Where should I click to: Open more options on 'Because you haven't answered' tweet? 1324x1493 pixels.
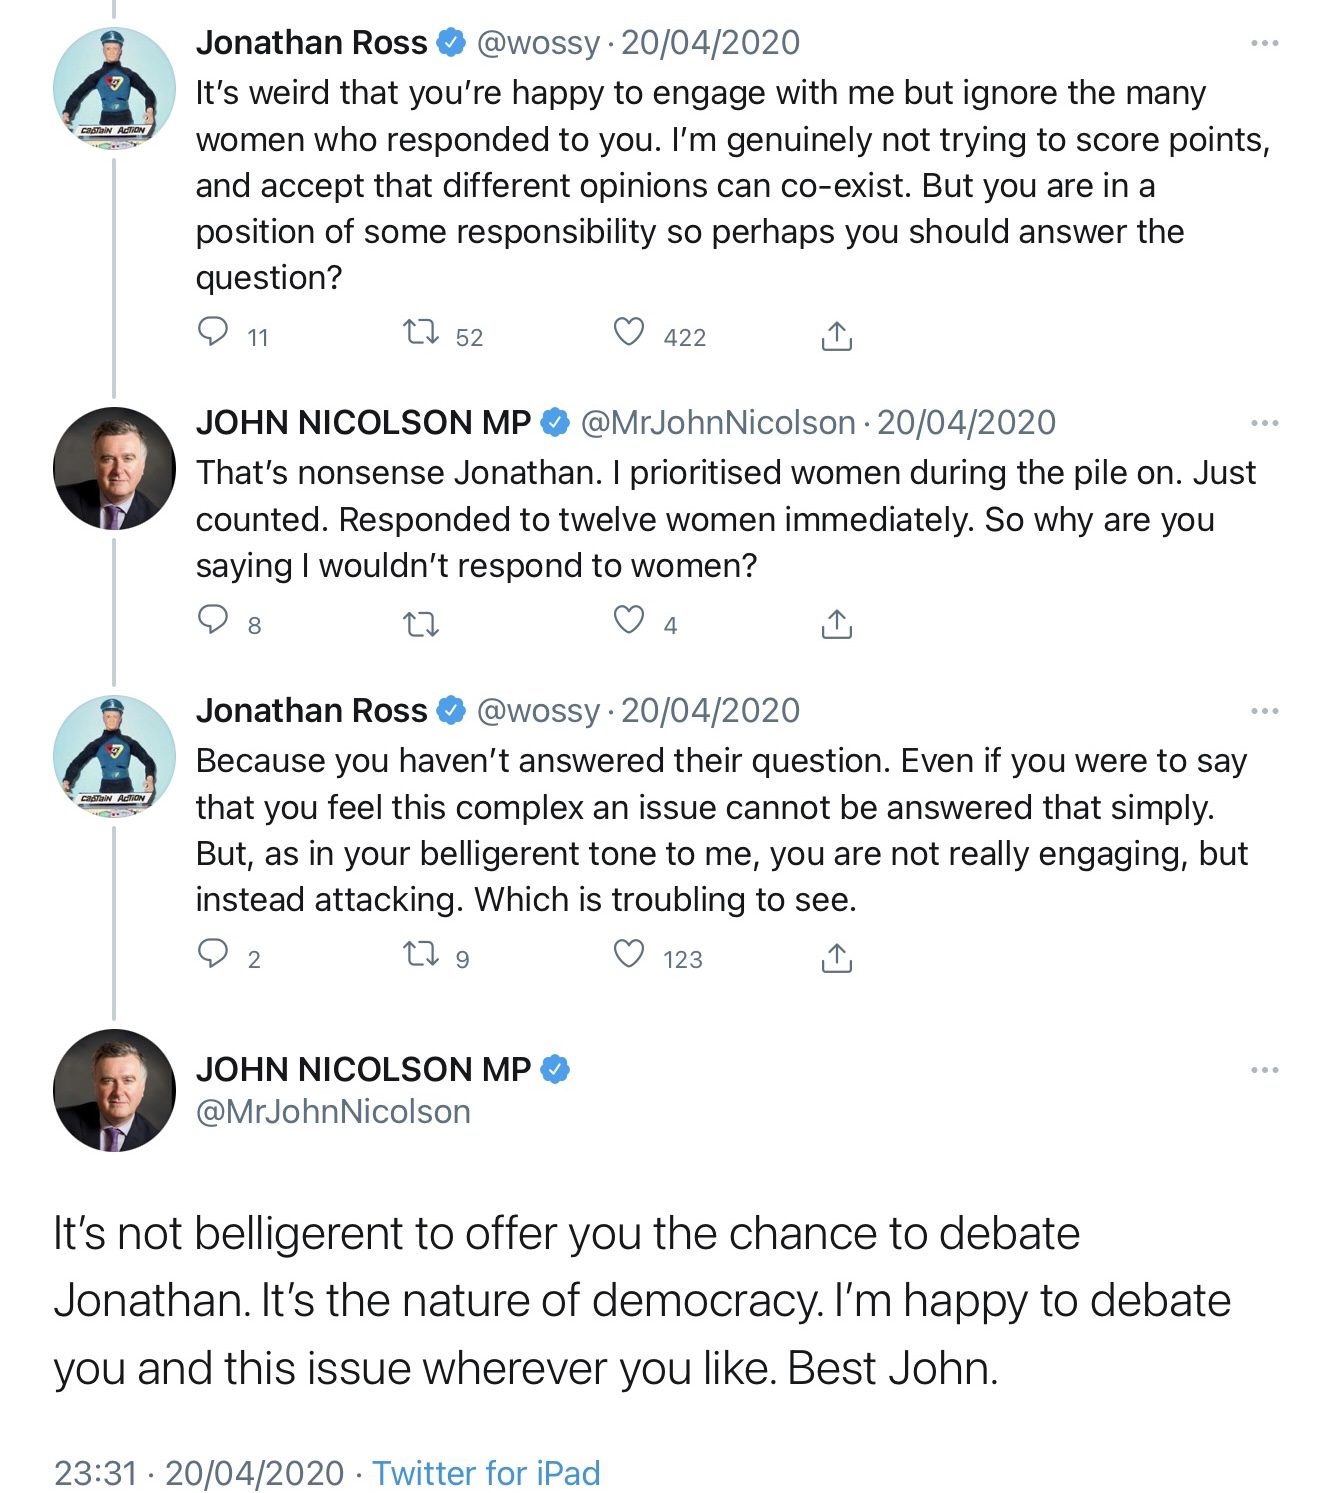pos(1264,711)
